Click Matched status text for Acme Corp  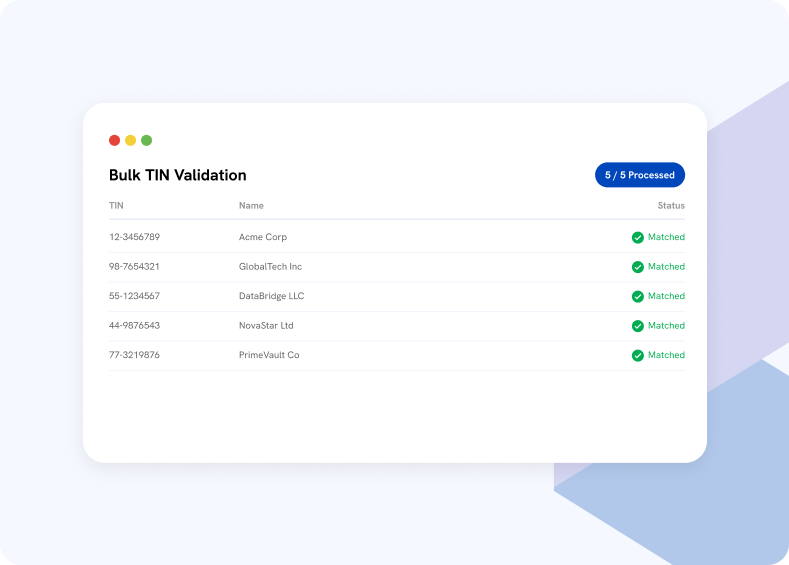pyautogui.click(x=666, y=237)
